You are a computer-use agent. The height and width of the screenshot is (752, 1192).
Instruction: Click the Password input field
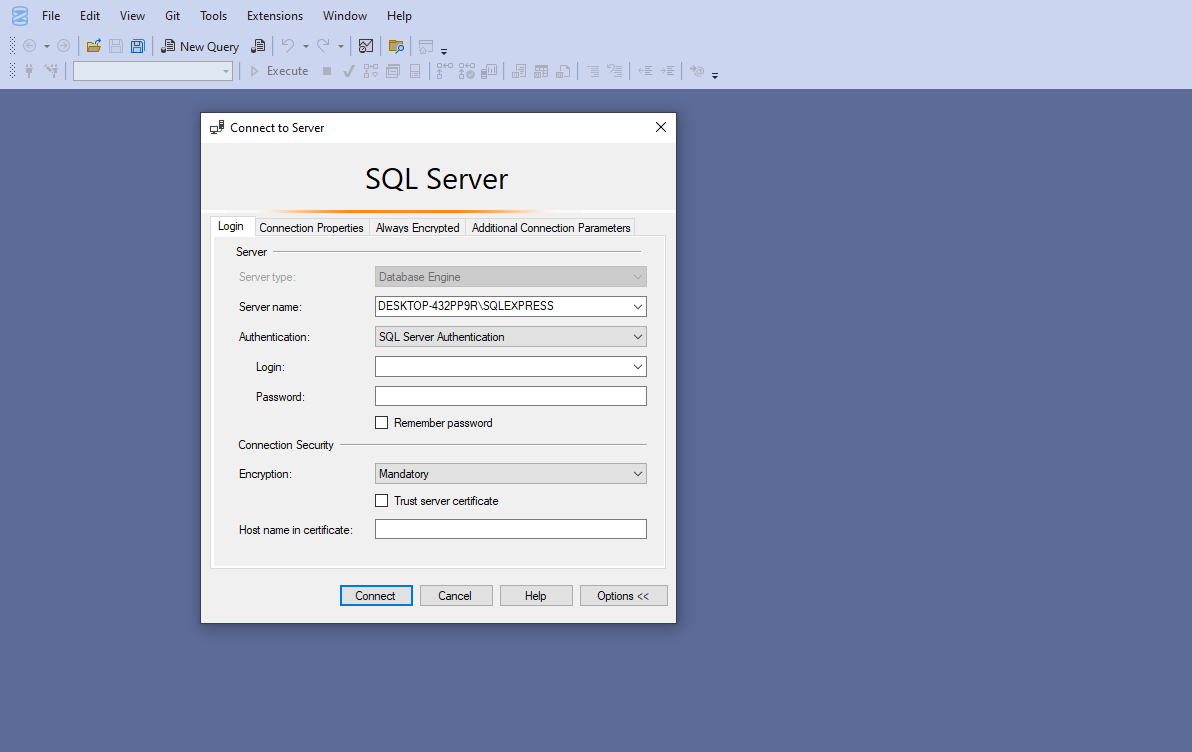click(510, 397)
